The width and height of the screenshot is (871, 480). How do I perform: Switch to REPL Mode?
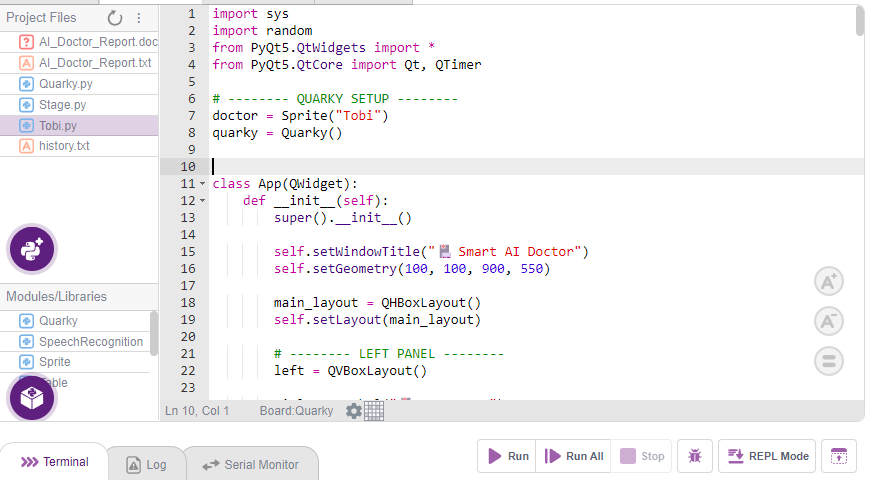coord(767,456)
